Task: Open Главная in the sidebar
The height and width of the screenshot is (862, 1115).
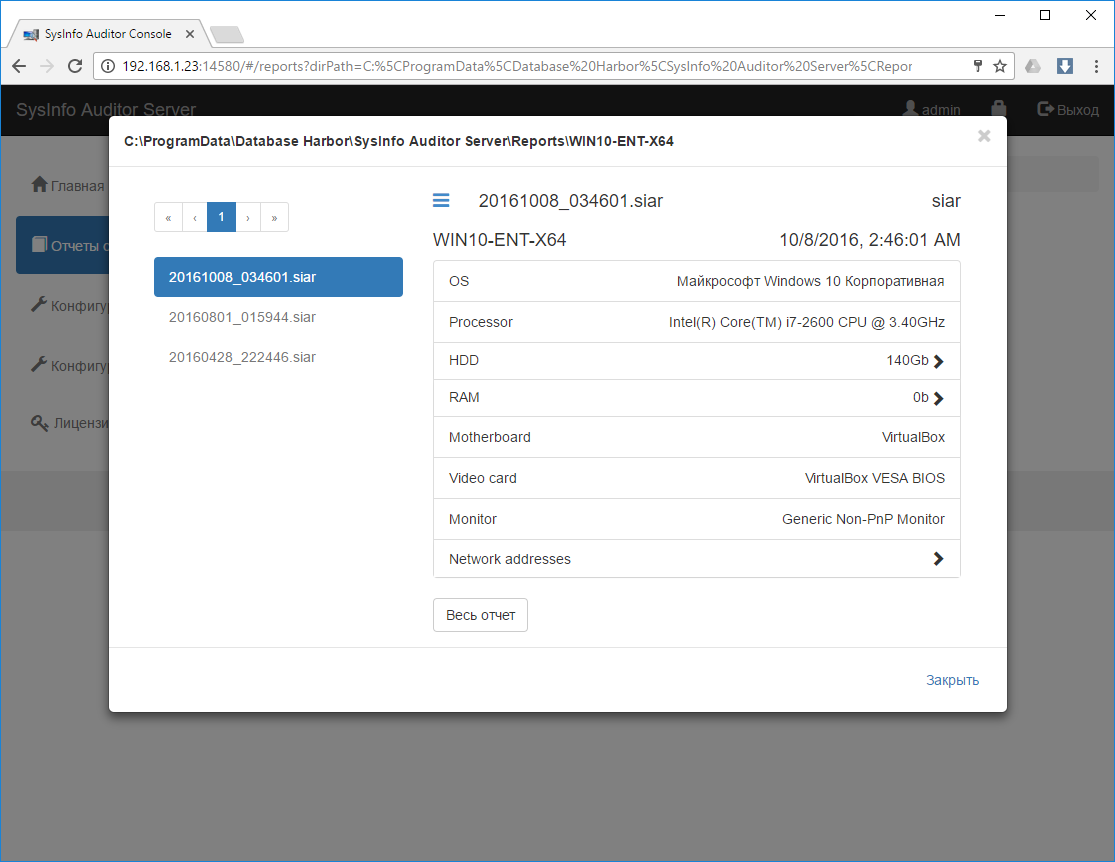Action: tap(68, 186)
